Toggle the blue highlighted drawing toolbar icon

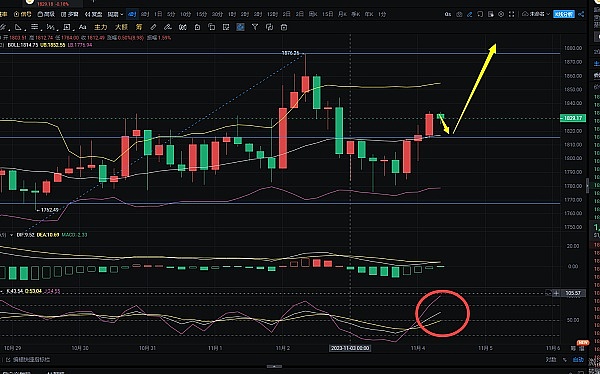(240, 27)
